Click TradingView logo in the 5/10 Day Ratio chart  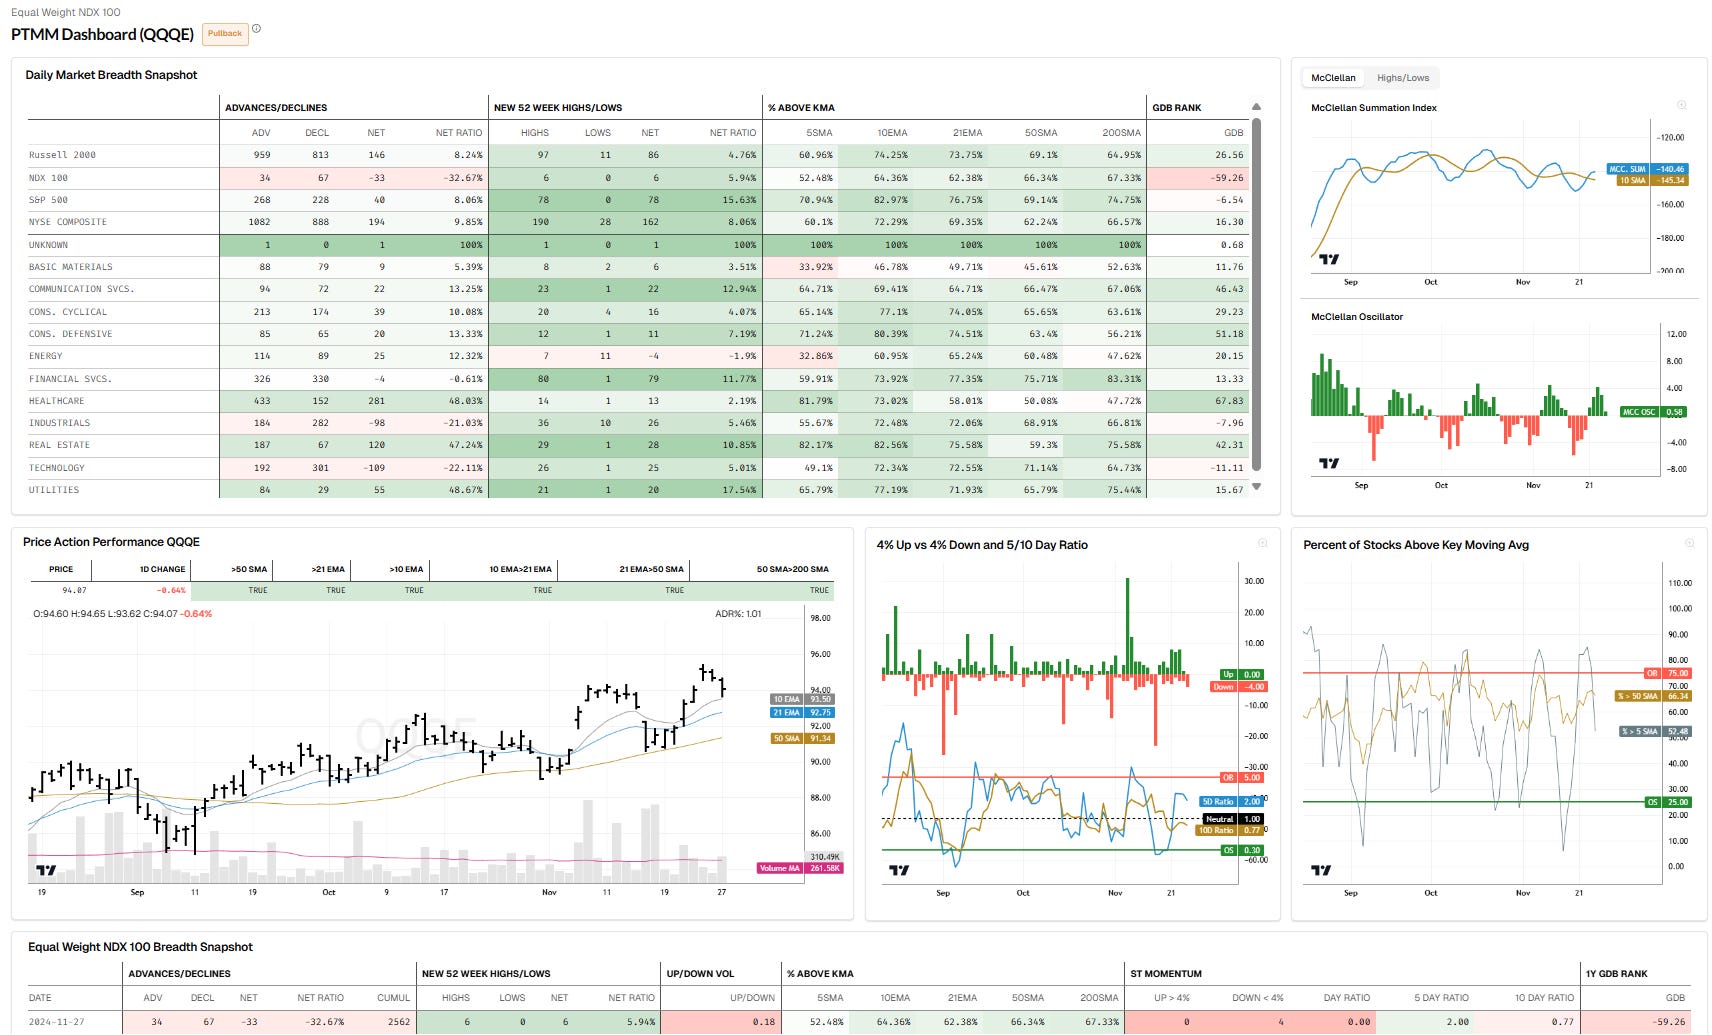(899, 870)
